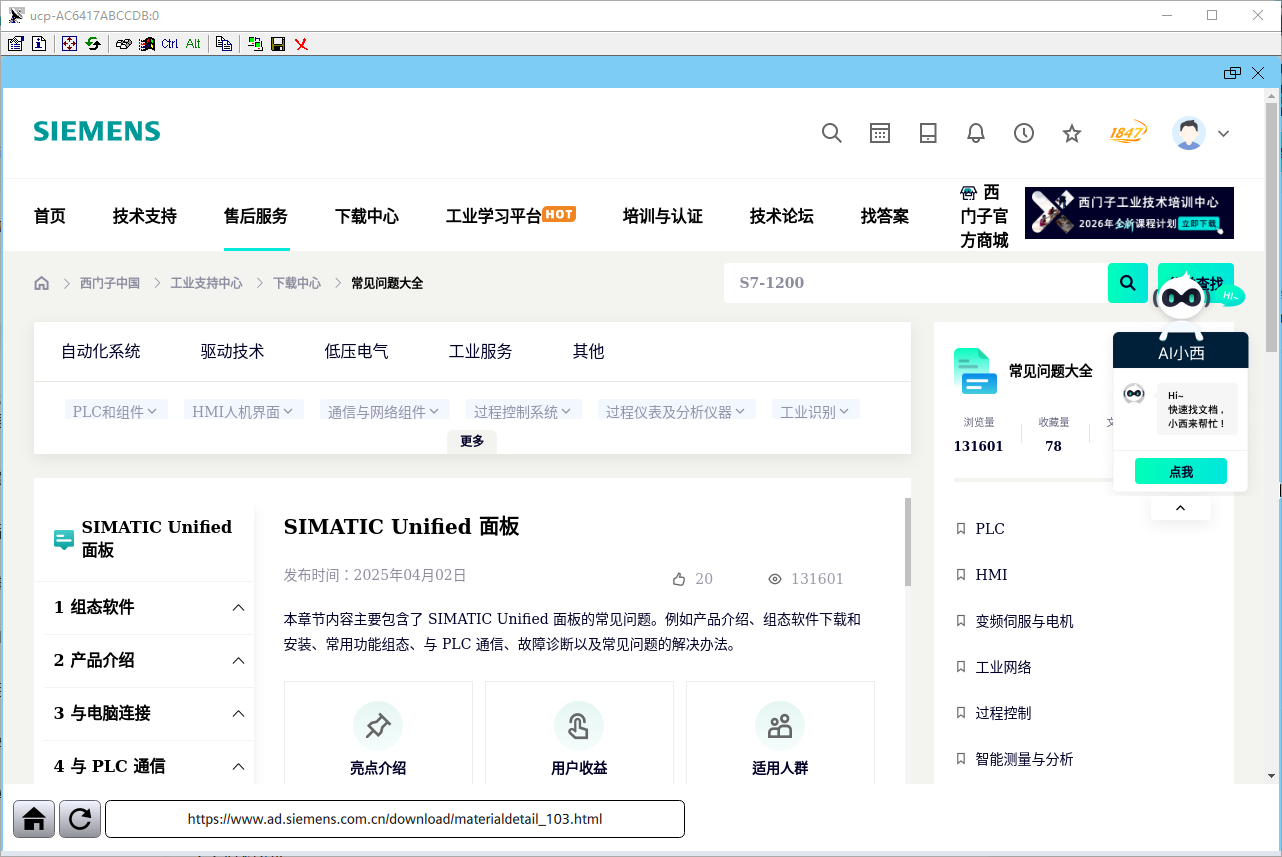Click the 点我 button in AI小西 panel
The width and height of the screenshot is (1282, 857).
point(1181,471)
